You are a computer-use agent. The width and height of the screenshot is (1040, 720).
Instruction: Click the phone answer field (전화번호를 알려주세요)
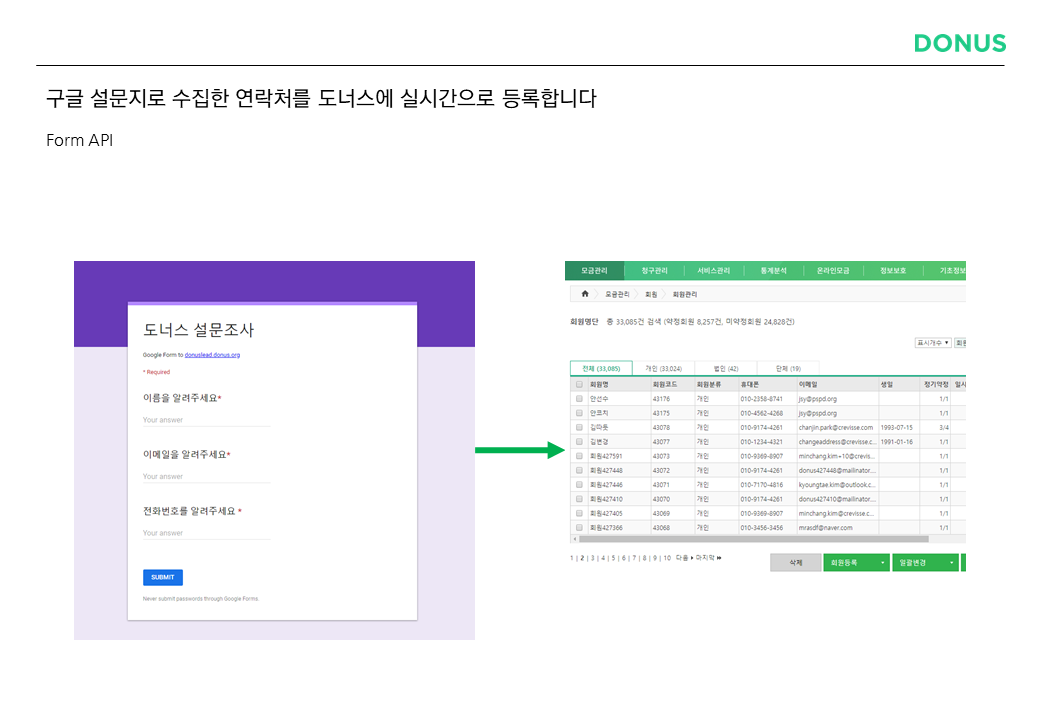(x=206, y=533)
